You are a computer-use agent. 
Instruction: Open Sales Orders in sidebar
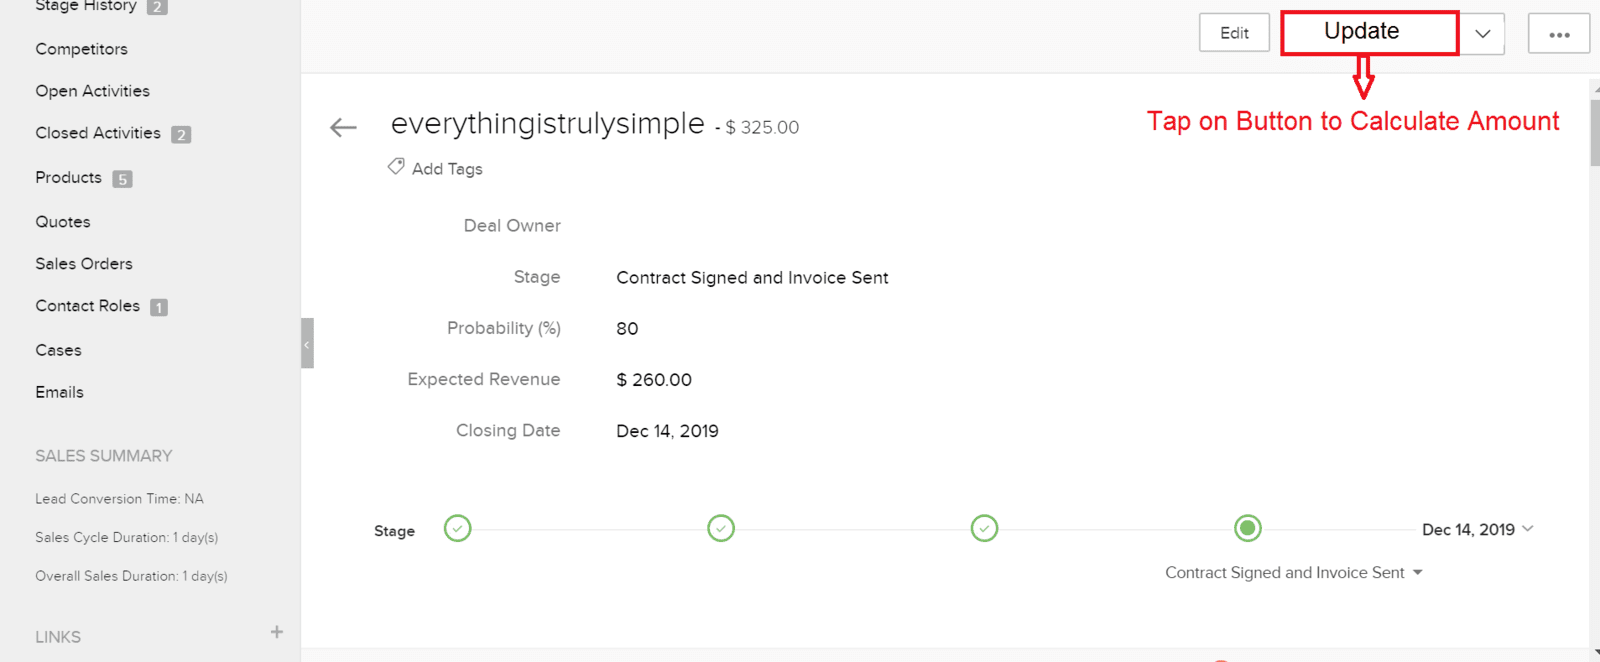[84, 264]
